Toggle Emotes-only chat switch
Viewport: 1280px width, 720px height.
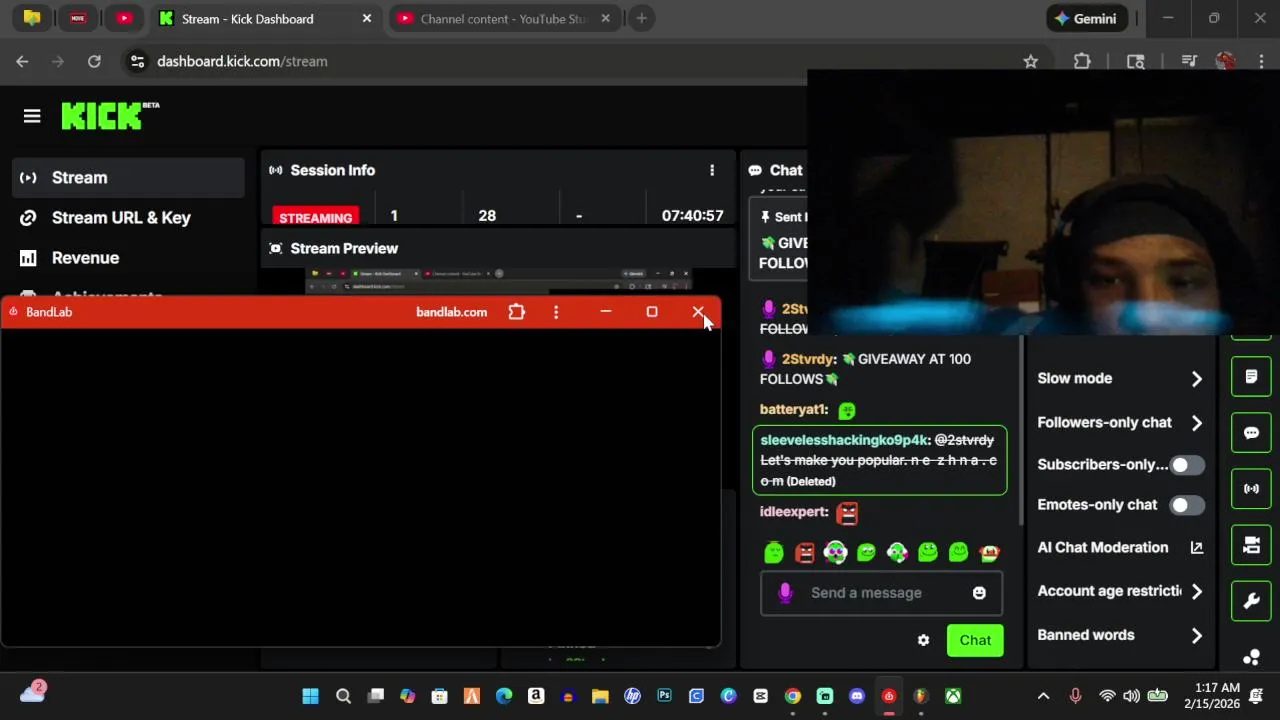point(1187,505)
